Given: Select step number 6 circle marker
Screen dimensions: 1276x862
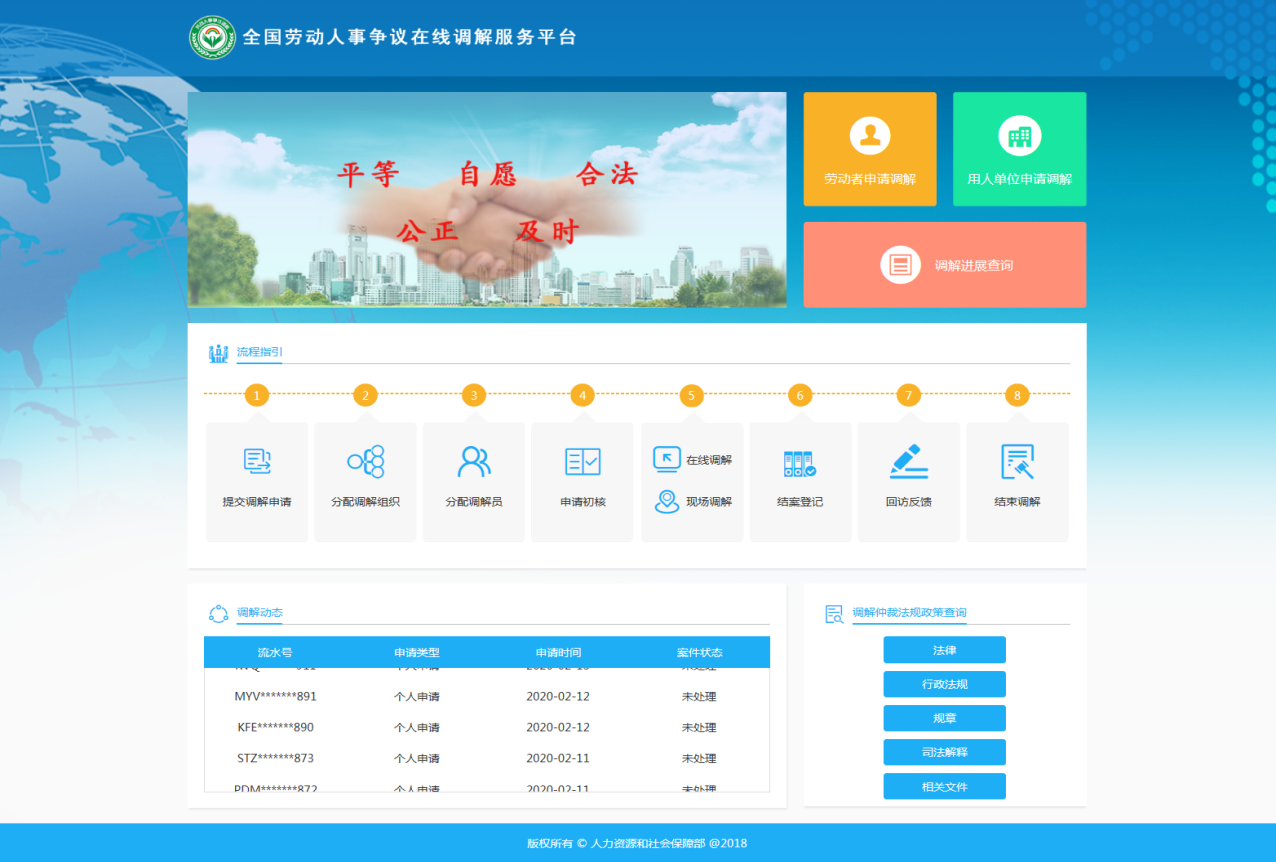Looking at the screenshot, I should click(800, 395).
